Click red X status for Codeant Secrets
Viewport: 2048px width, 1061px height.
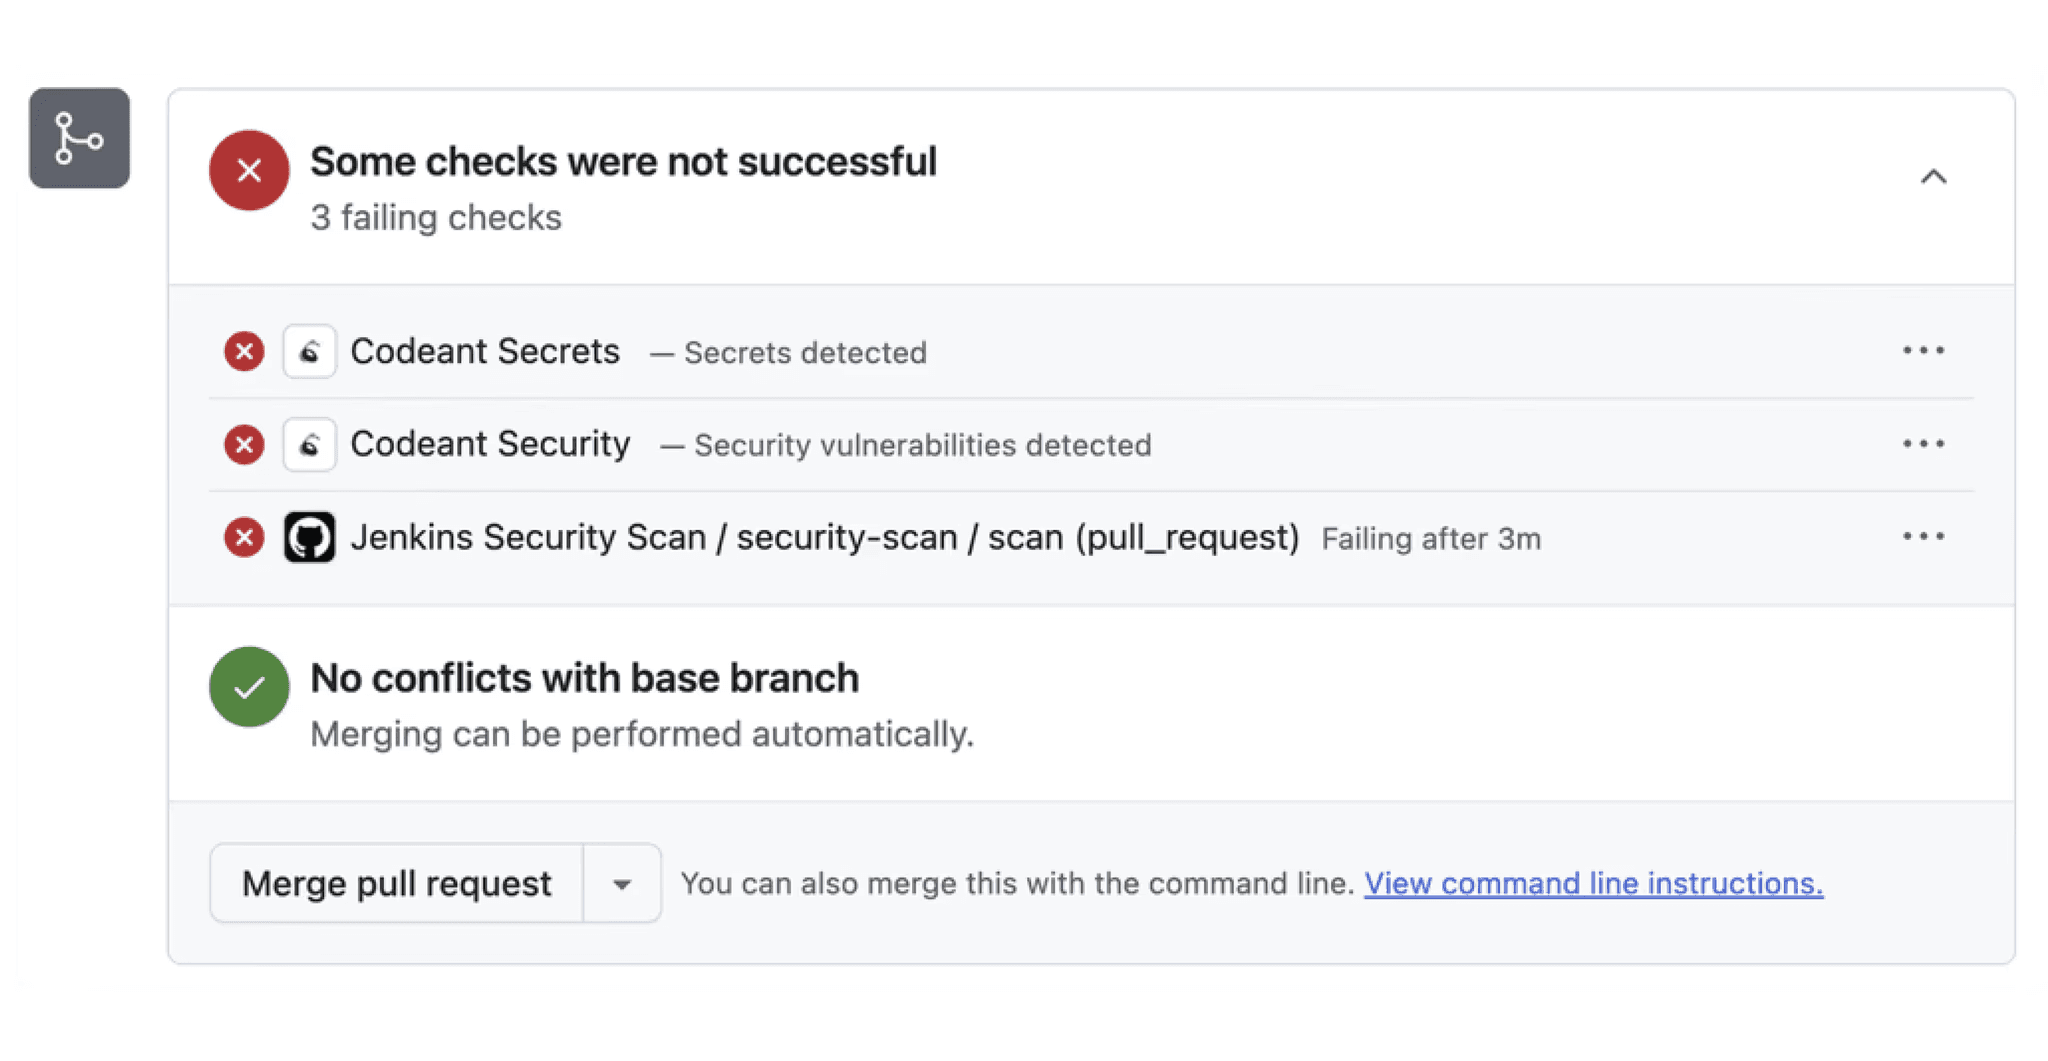[244, 351]
